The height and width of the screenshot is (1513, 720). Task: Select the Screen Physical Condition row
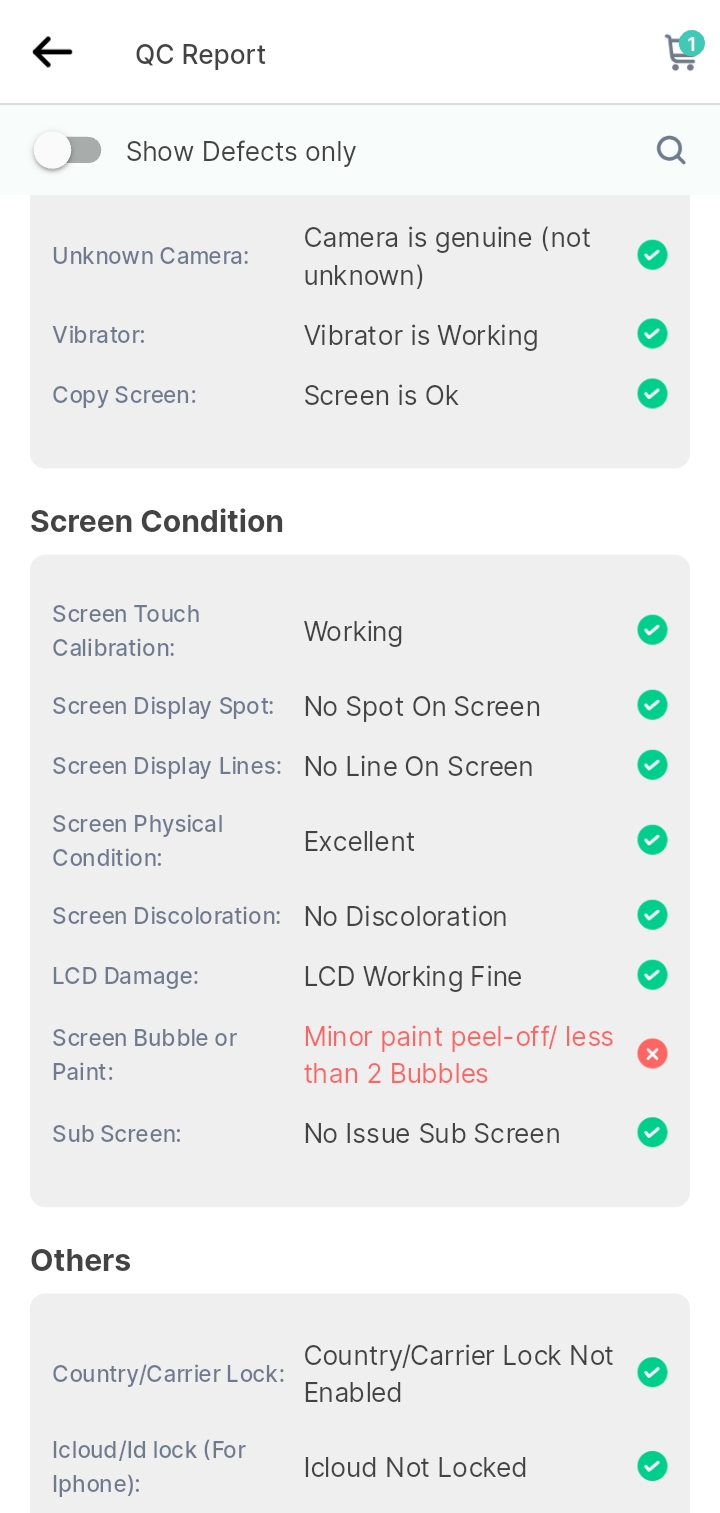[x=360, y=841]
